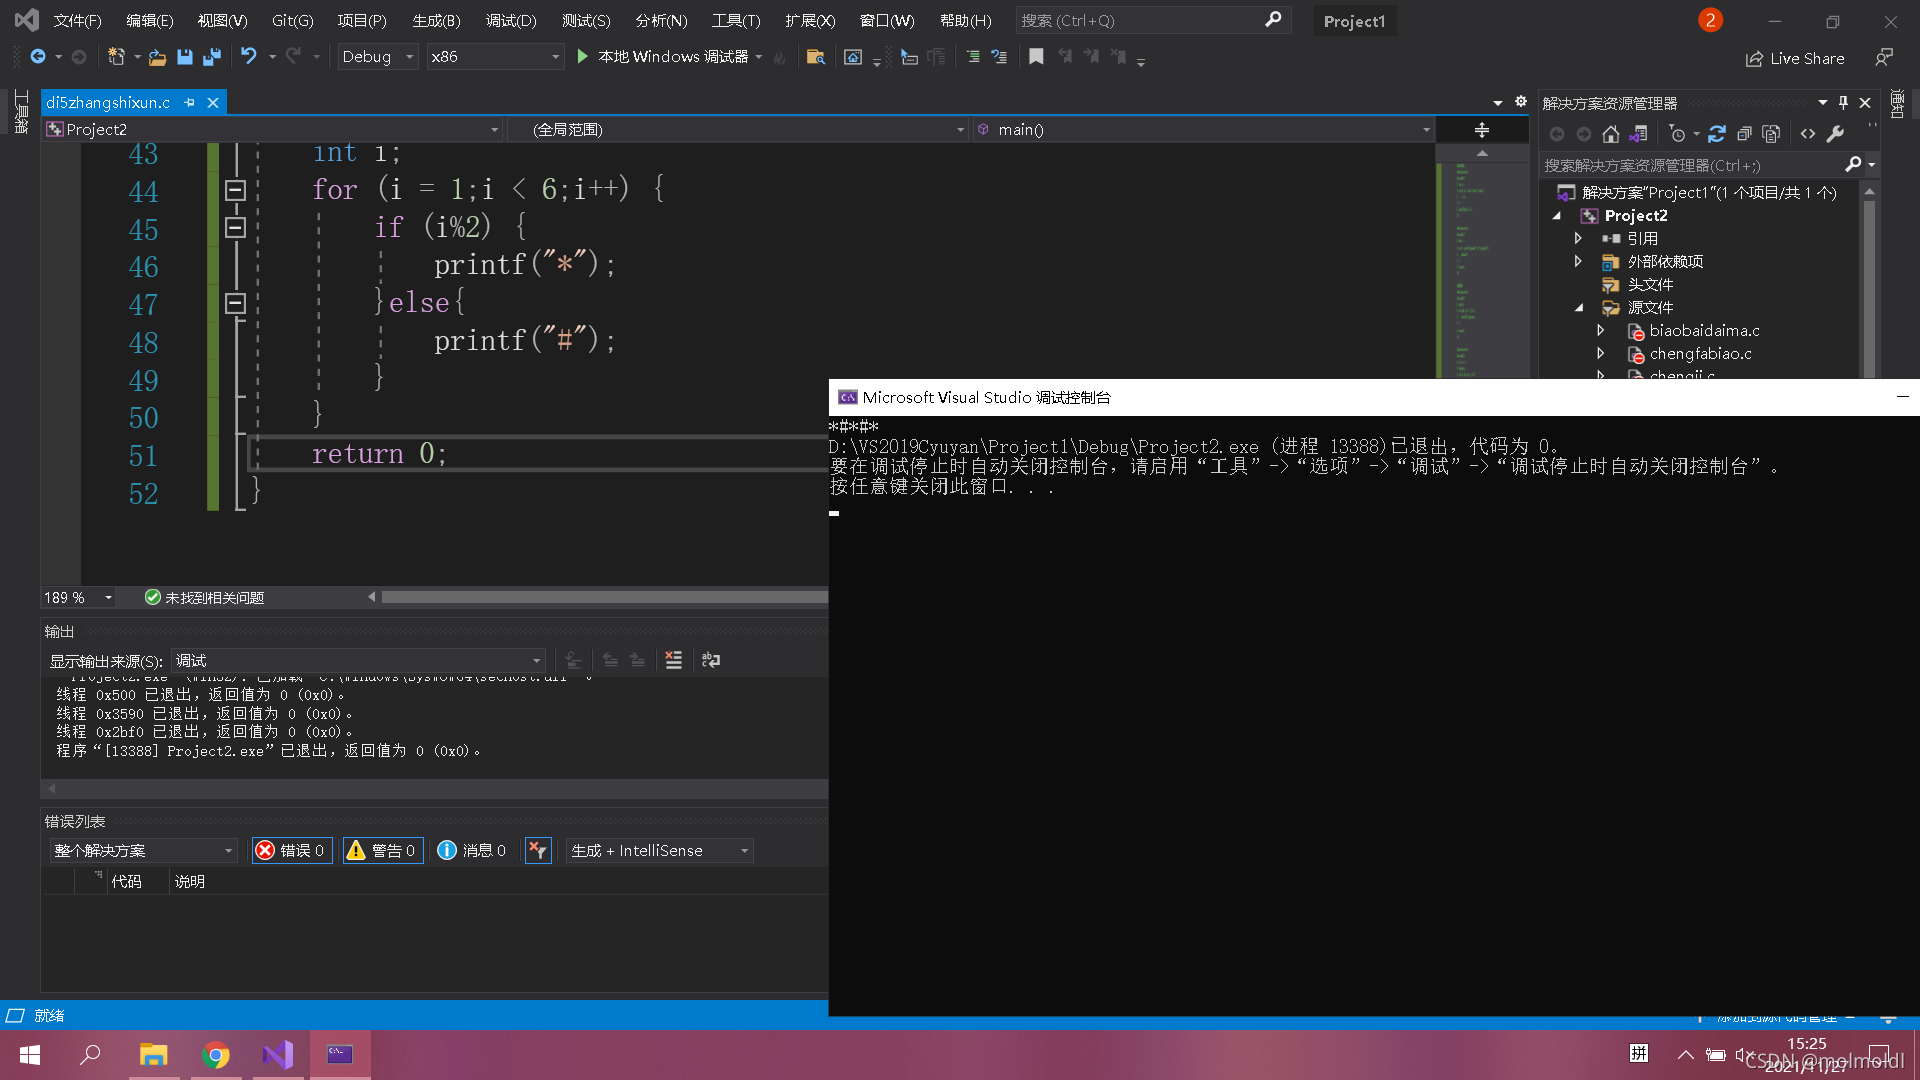
Task: Toggle word wrap in Output panel
Action: pos(711,660)
